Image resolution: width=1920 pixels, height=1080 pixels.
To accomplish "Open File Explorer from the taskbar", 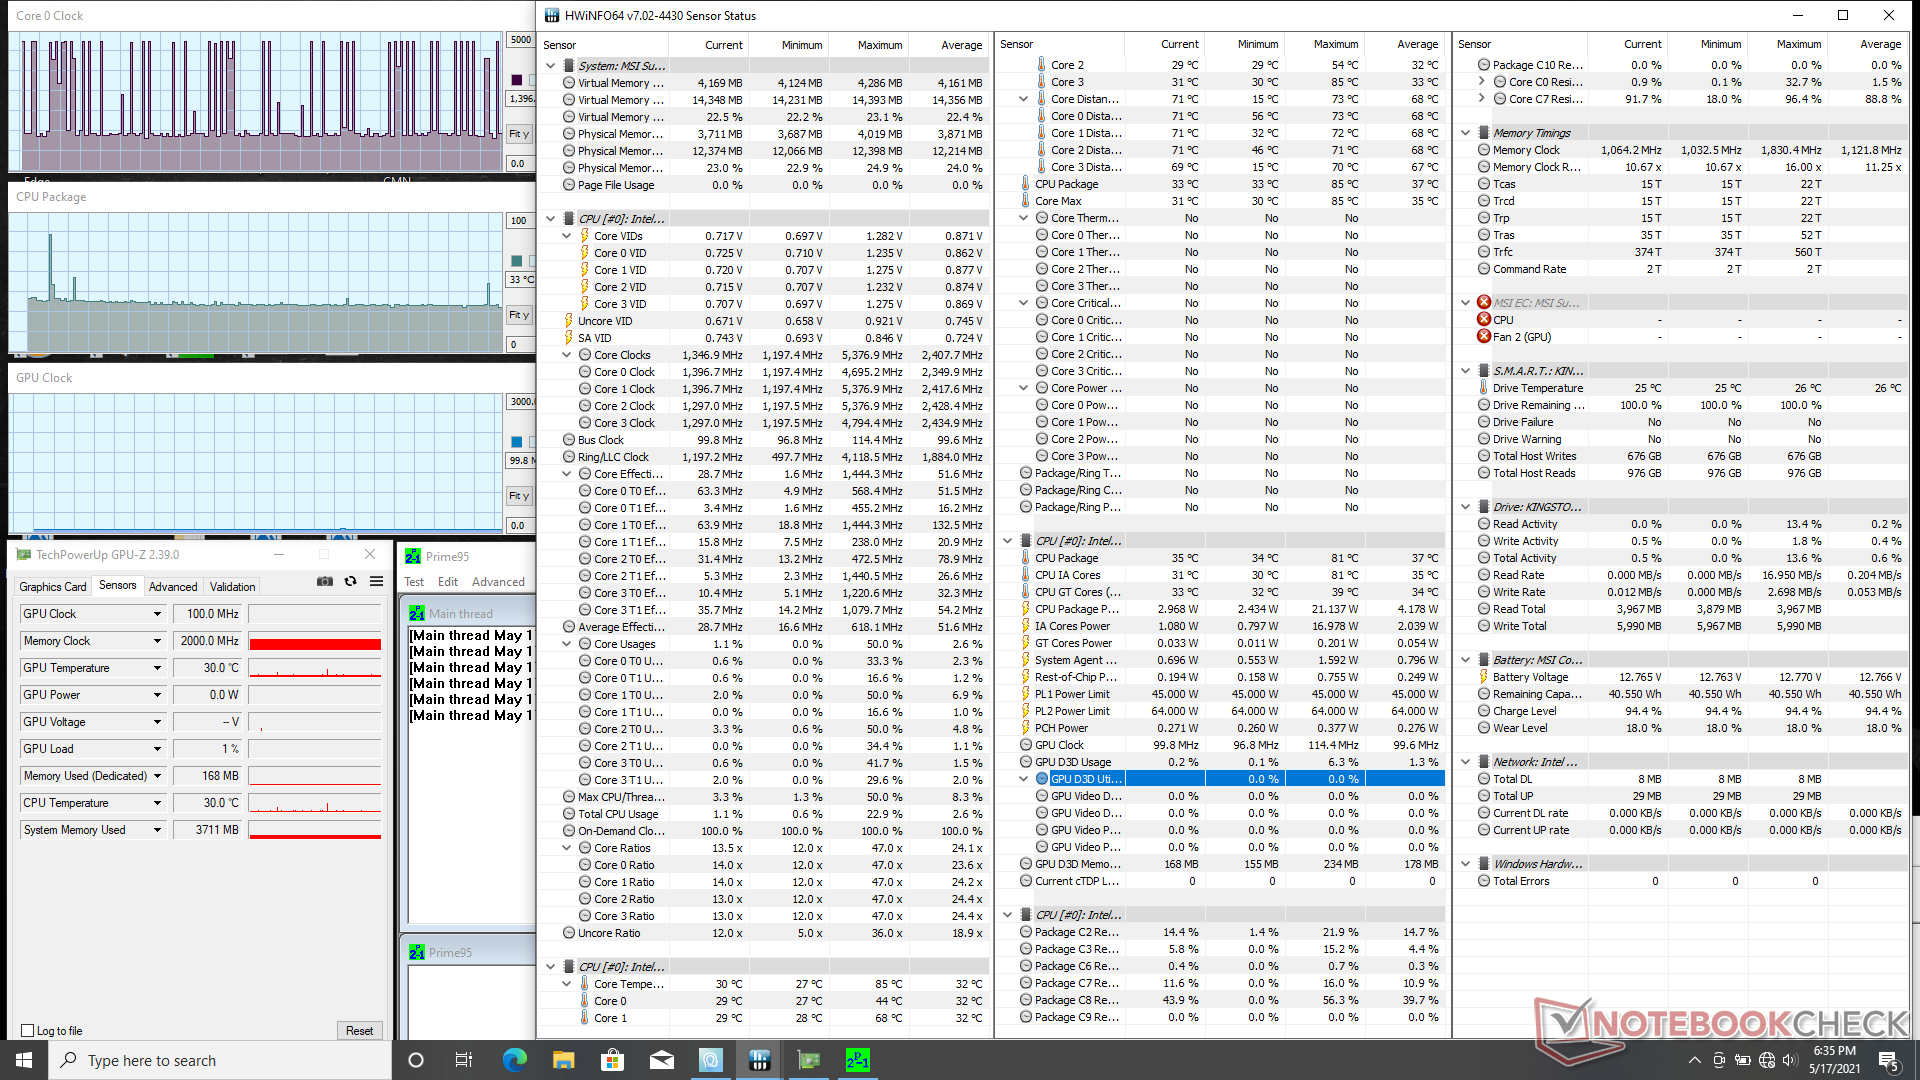I will pos(563,1060).
